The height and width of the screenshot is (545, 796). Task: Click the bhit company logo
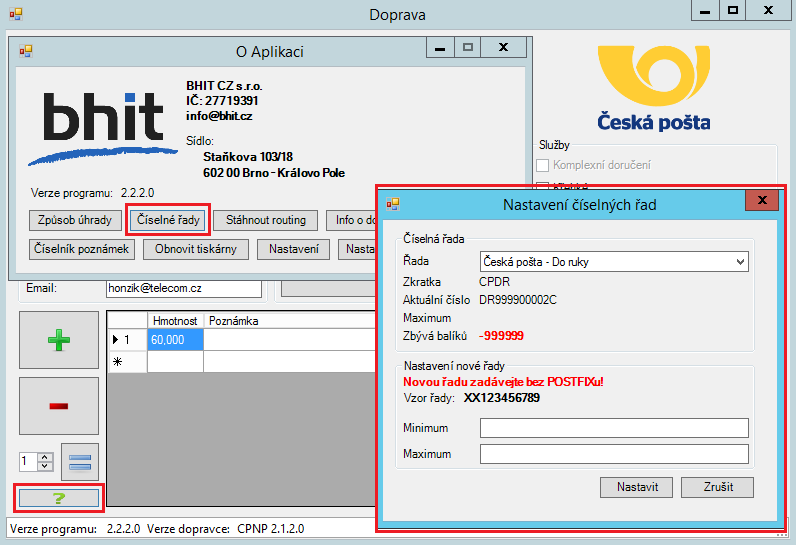point(103,128)
